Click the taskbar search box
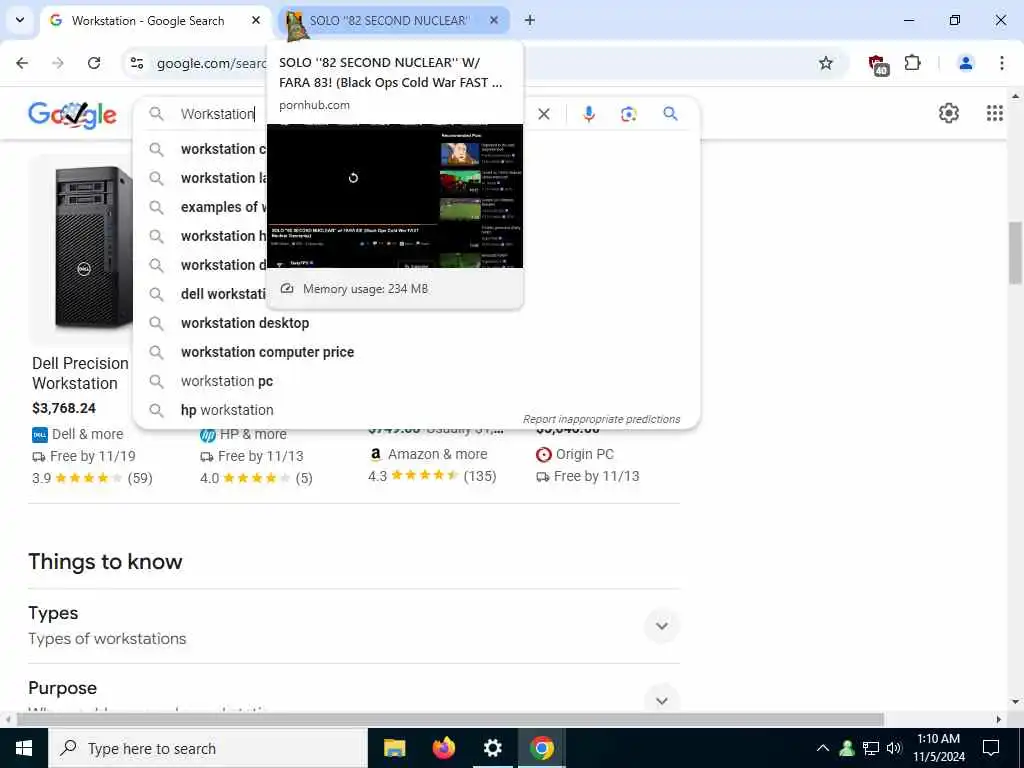The width and height of the screenshot is (1024, 768). click(x=208, y=748)
